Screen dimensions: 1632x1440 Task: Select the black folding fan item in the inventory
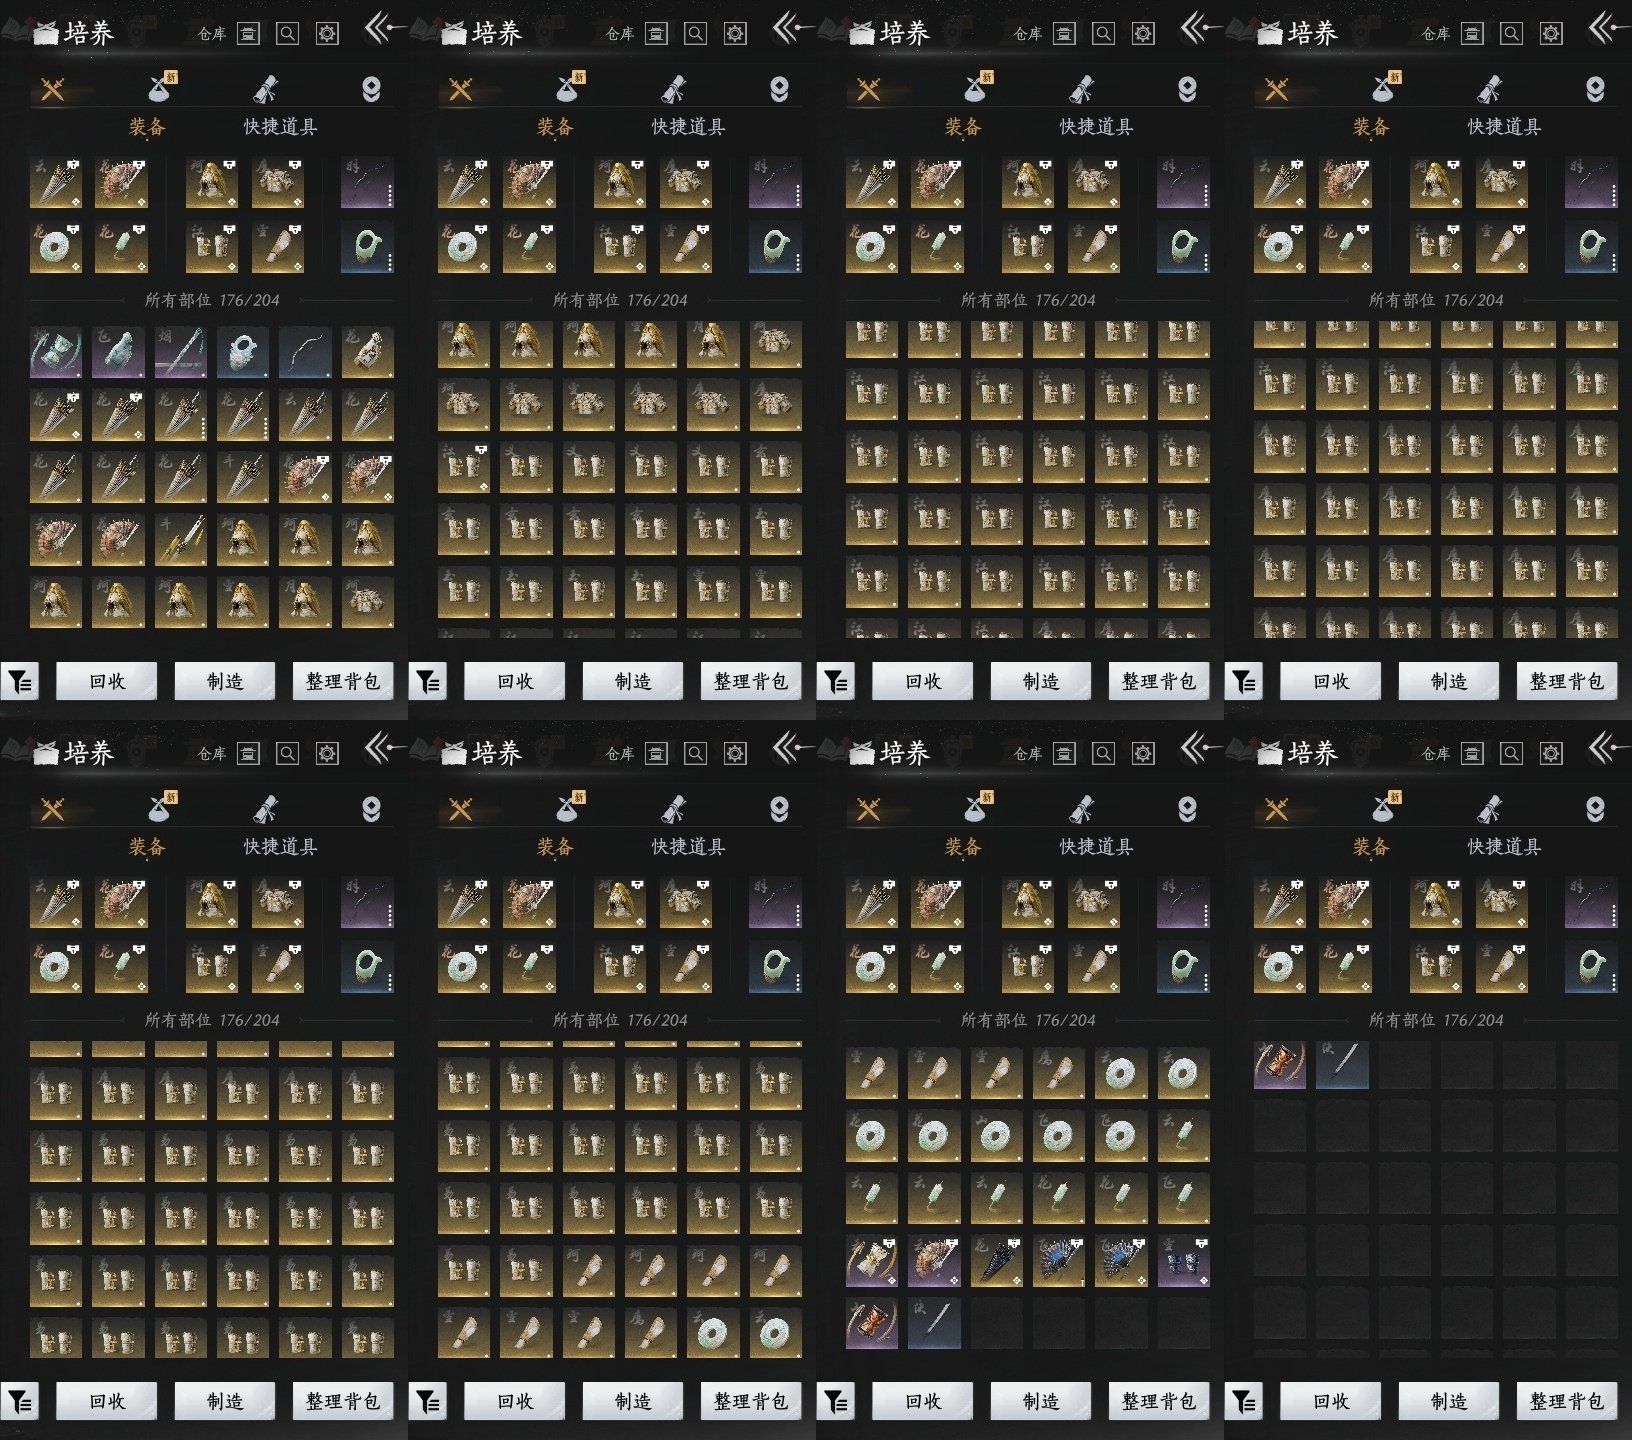996,1262
